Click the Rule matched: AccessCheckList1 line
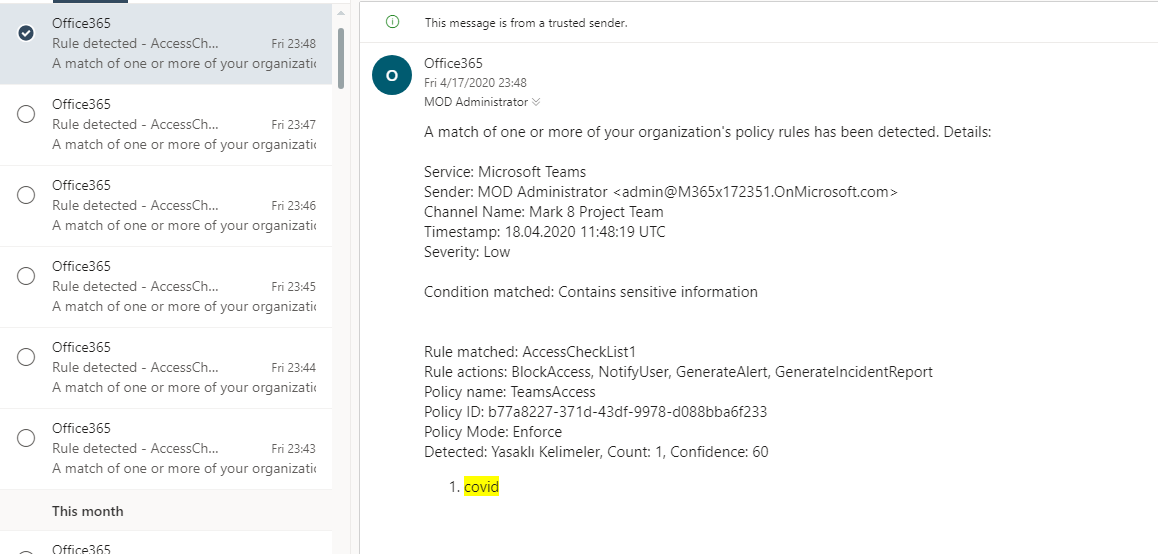The width and height of the screenshot is (1158, 554). point(530,352)
